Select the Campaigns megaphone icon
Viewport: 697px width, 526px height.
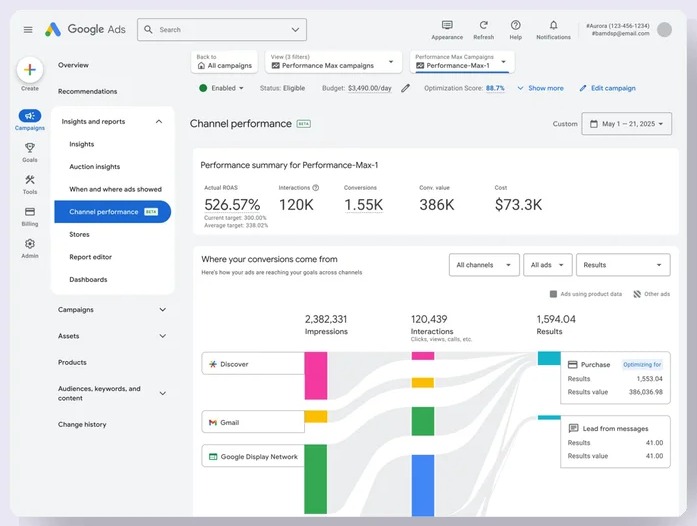[30, 116]
